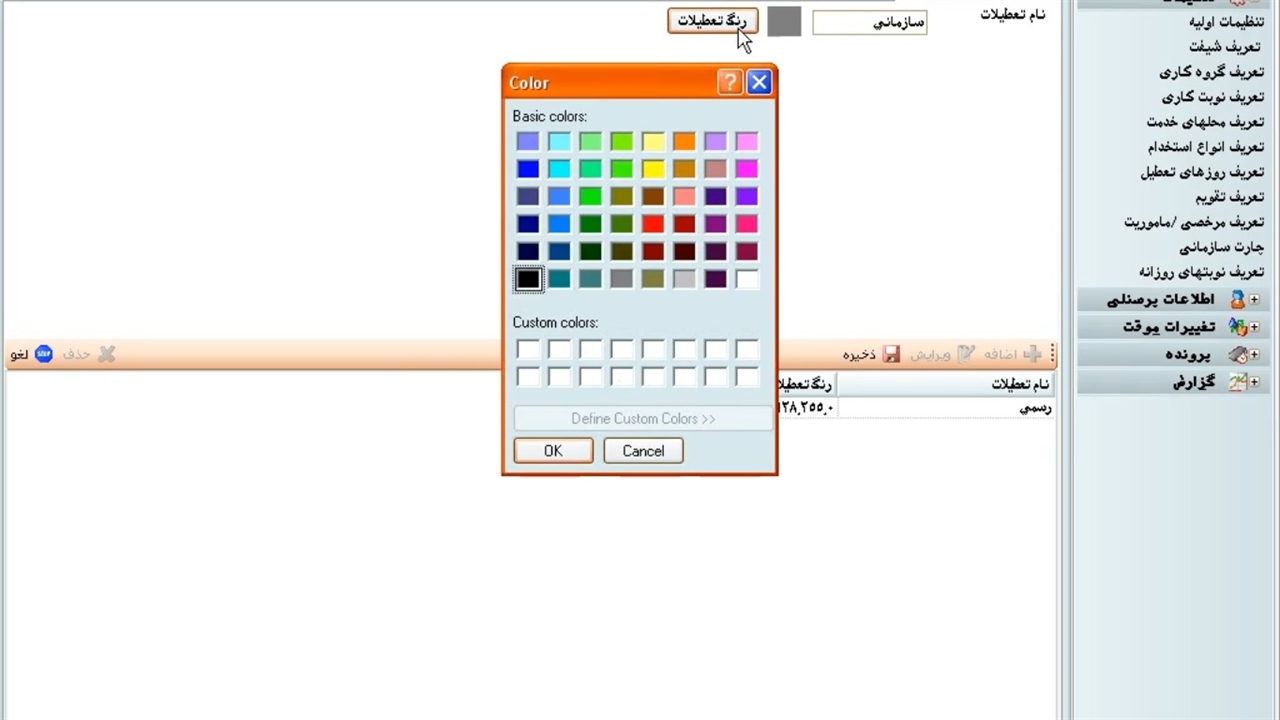Expand the گزارش section with plus box
Viewport: 1280px width, 720px height.
[1255, 382]
